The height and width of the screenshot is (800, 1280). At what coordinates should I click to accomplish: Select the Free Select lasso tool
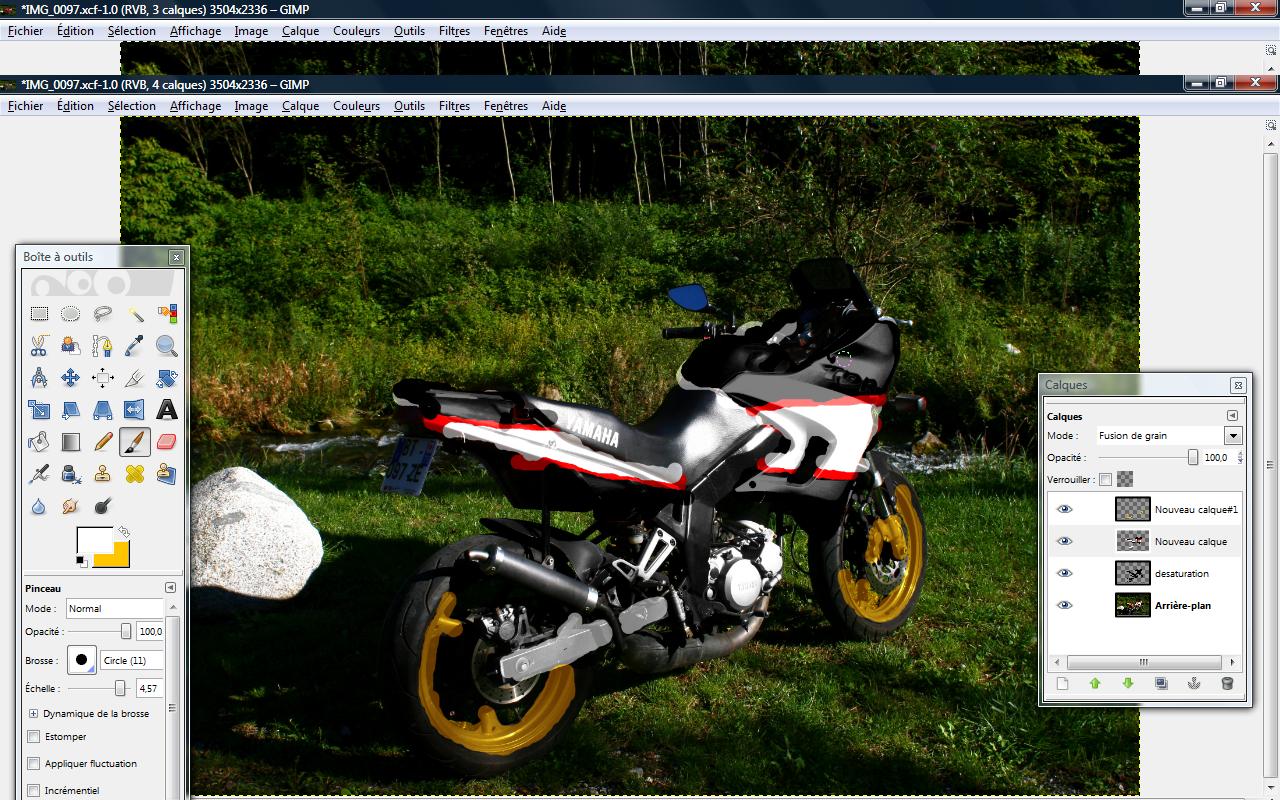tap(103, 314)
